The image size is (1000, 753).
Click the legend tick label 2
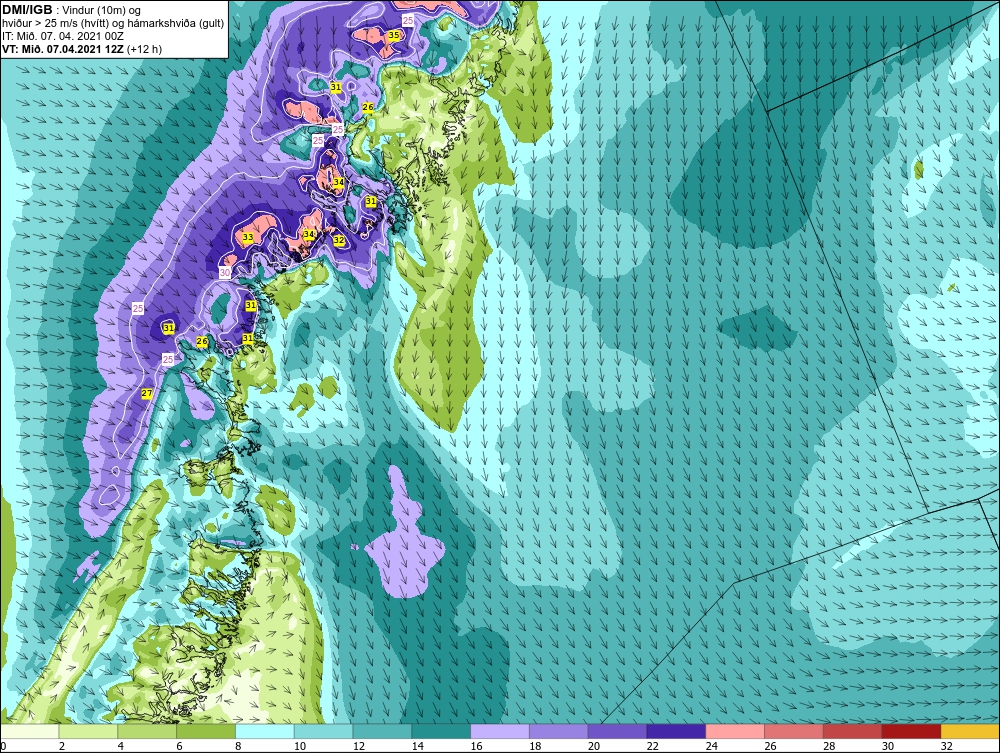[62, 746]
